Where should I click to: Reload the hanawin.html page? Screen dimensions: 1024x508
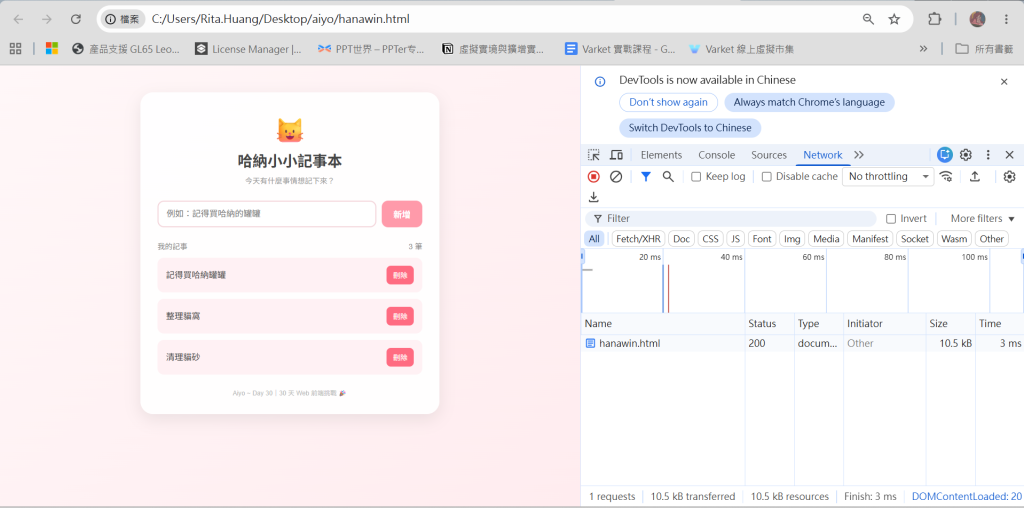[x=76, y=19]
